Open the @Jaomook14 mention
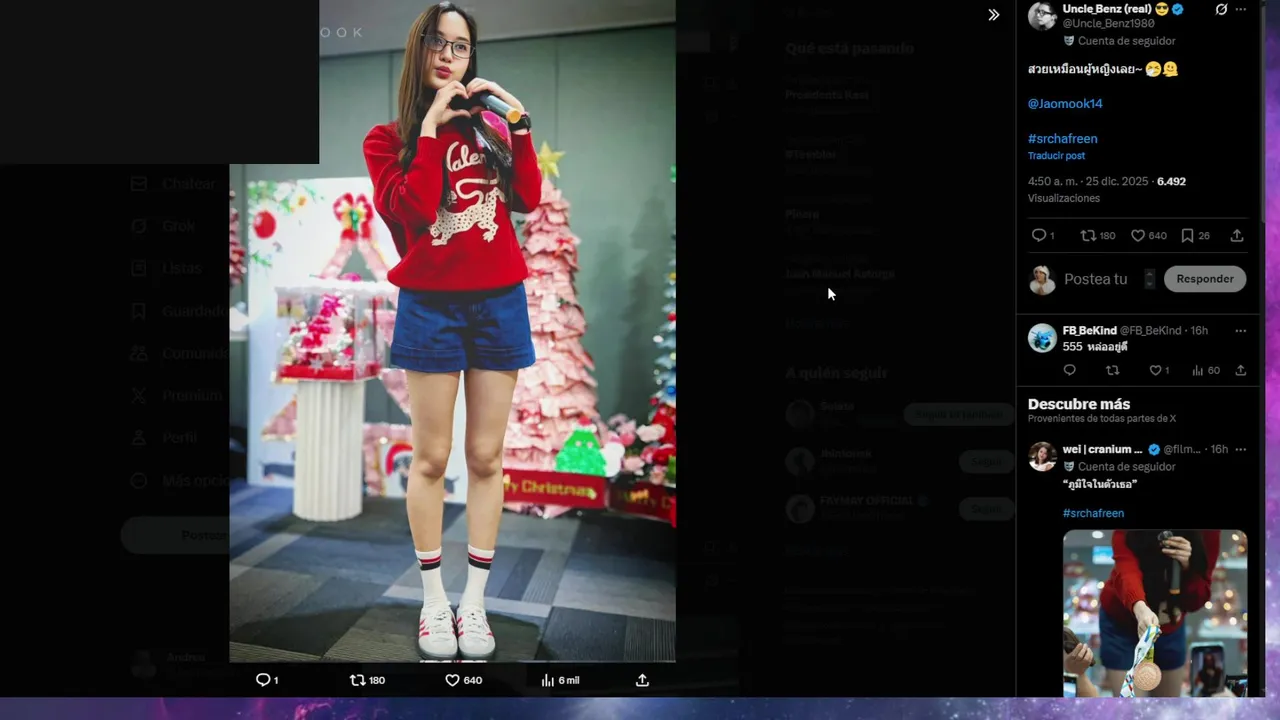This screenshot has height=720, width=1280. click(1065, 104)
